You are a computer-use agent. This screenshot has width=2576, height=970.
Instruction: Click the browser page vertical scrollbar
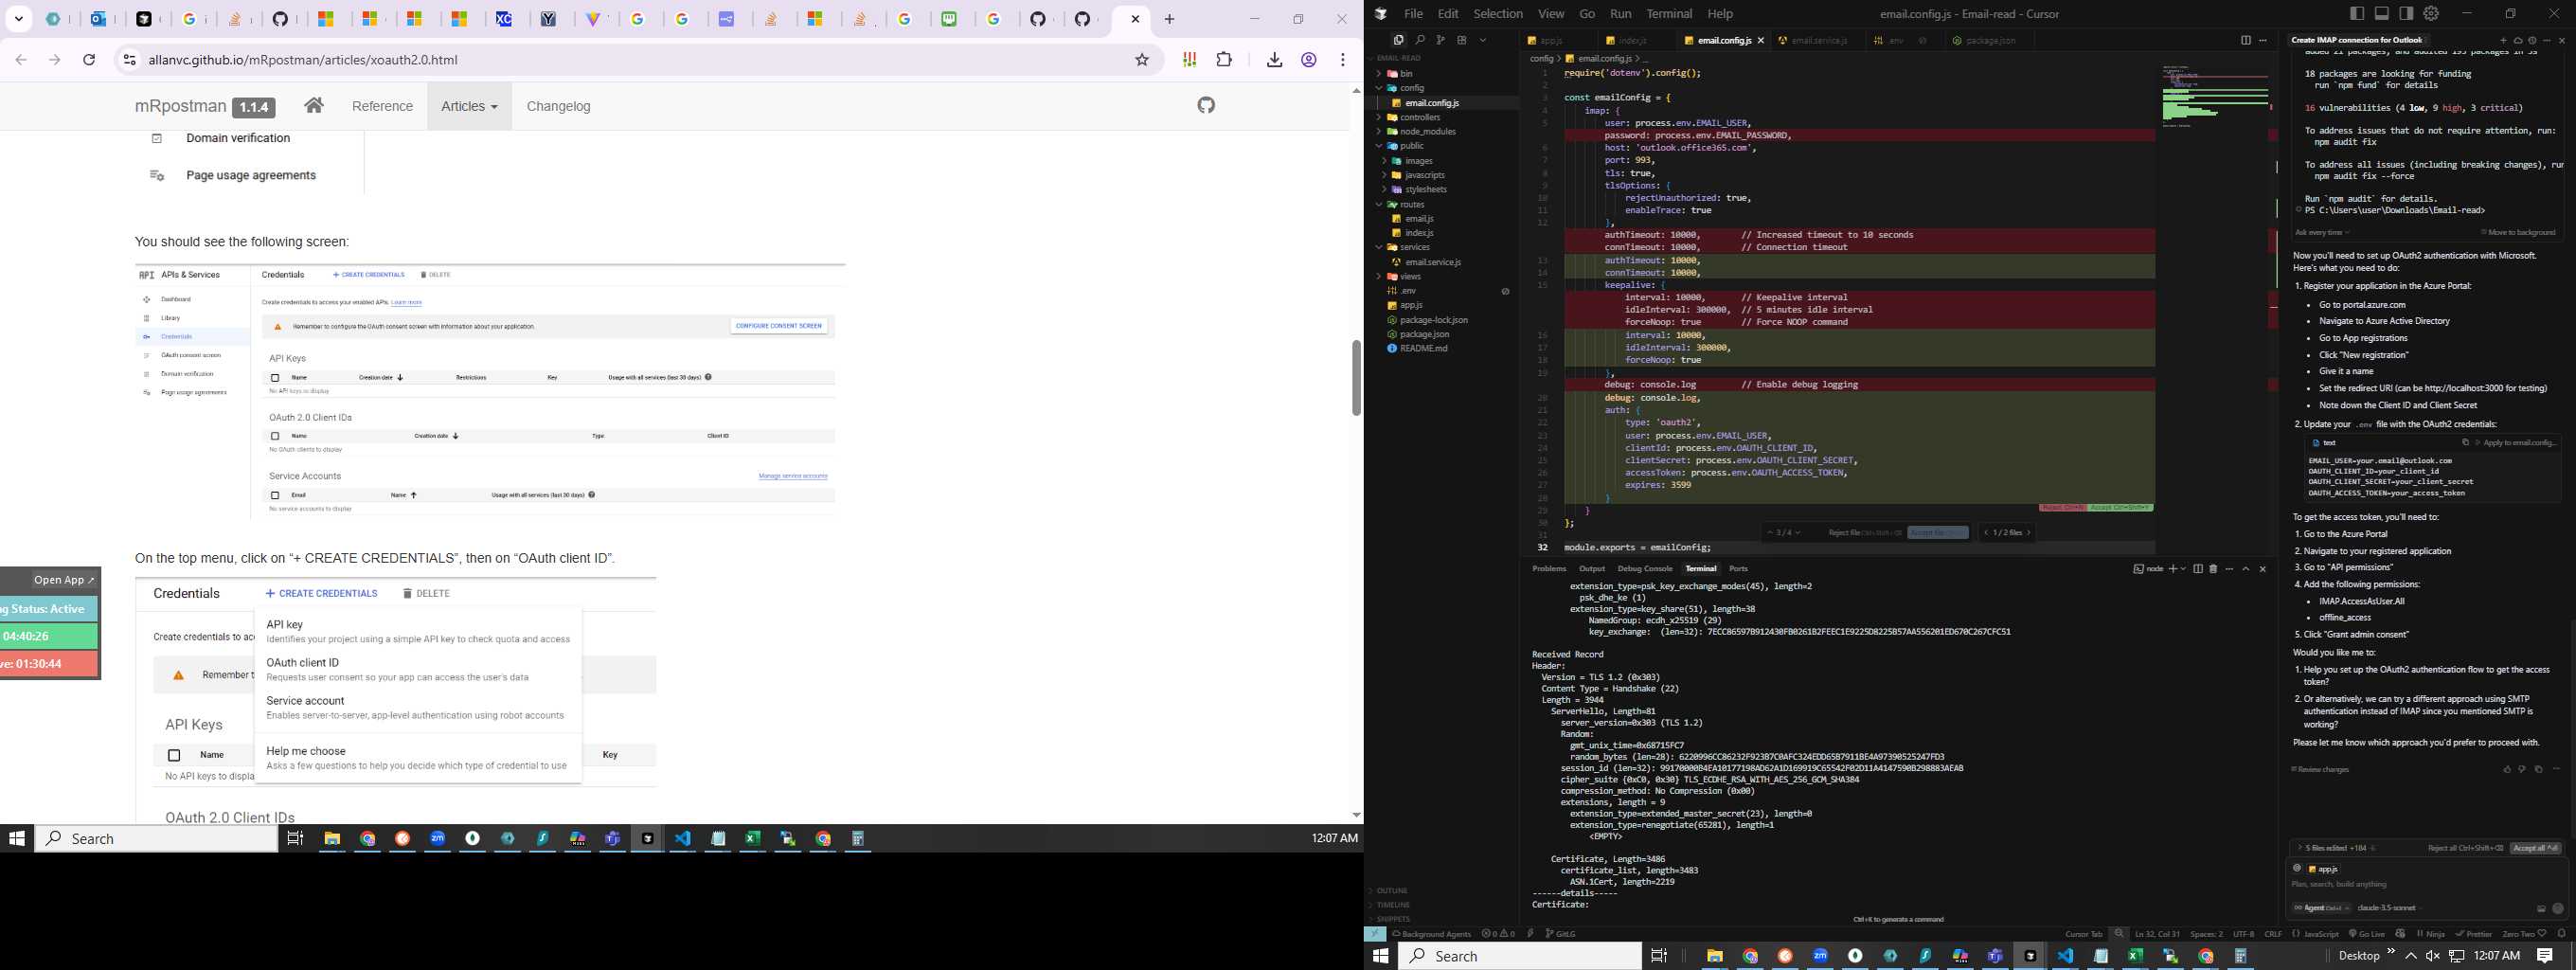[1356, 377]
